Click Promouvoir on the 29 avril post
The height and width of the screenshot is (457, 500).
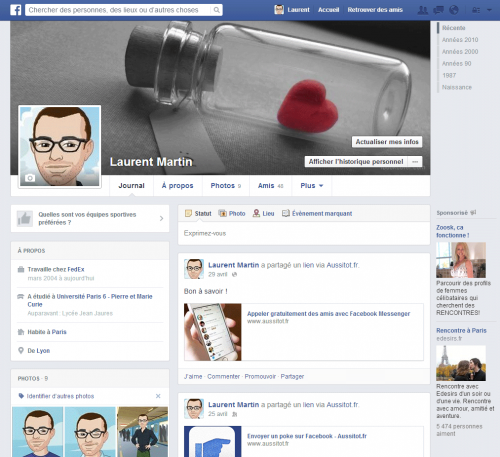tap(260, 376)
